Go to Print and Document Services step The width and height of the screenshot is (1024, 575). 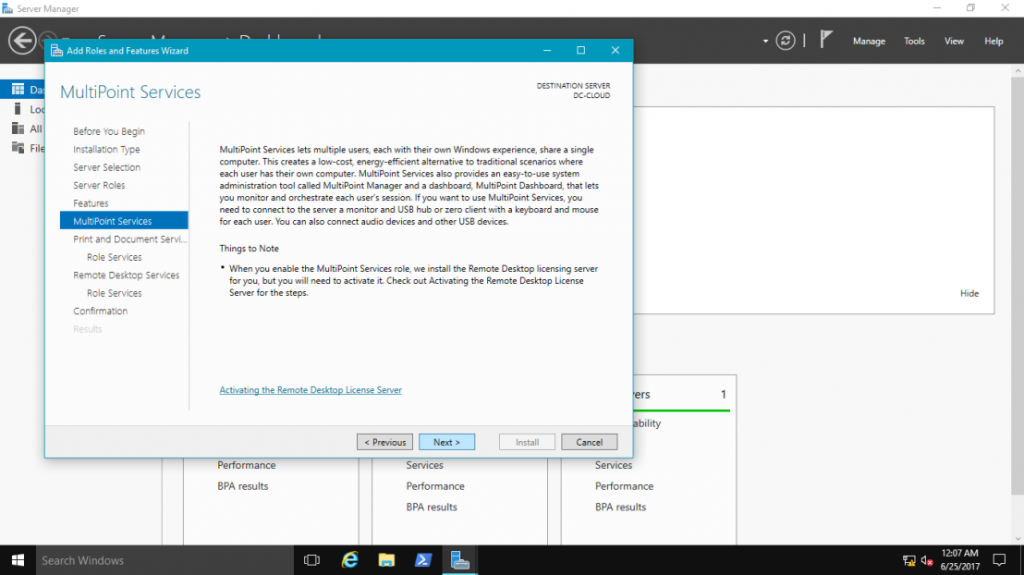tap(130, 239)
